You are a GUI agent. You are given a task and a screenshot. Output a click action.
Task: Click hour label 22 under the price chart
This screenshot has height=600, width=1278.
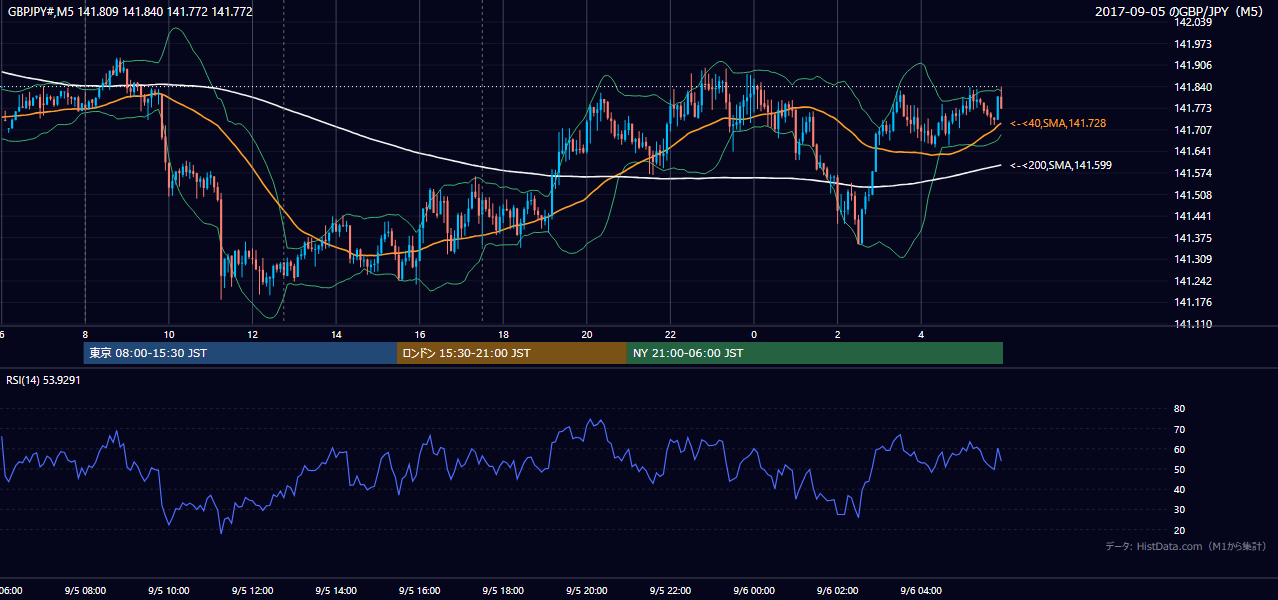point(670,335)
